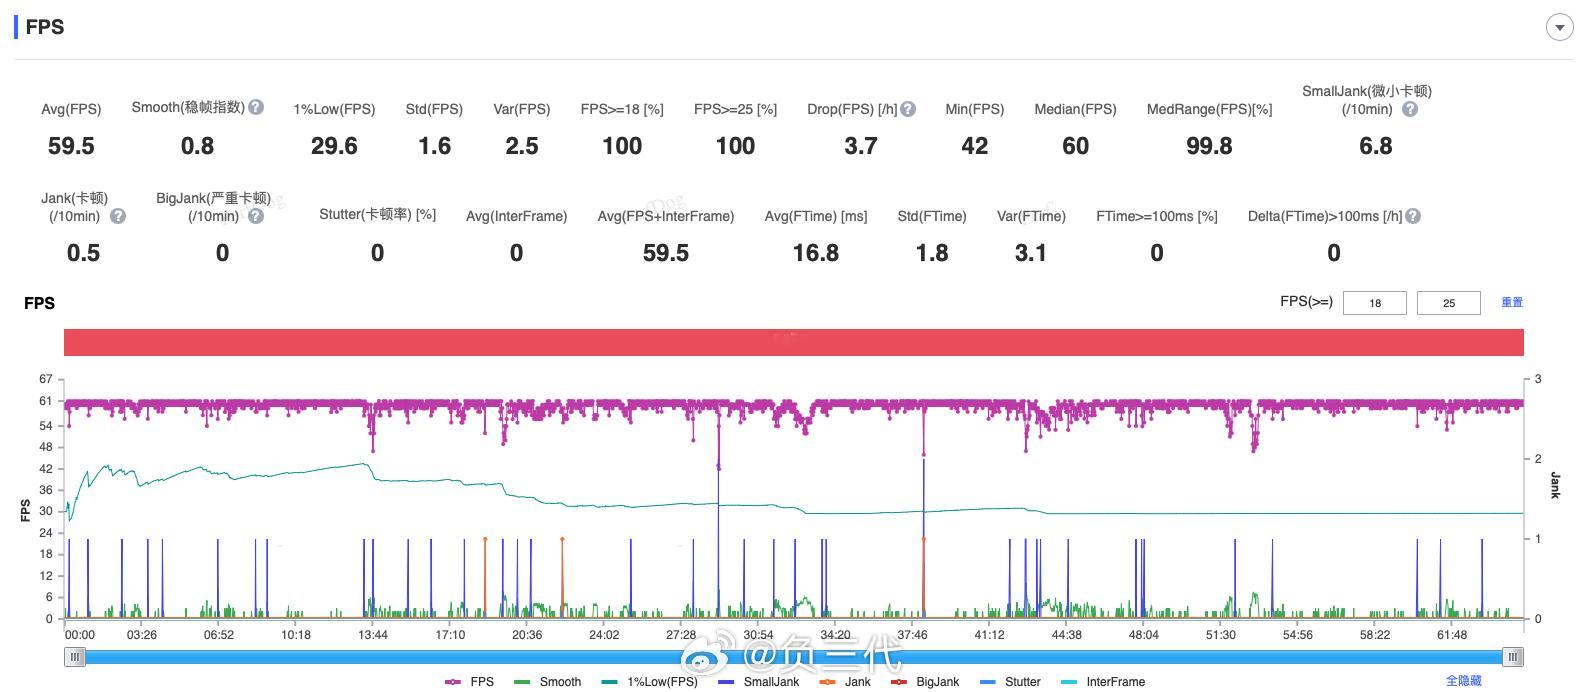Toggle the InterFrame legend entry

coord(1103,682)
